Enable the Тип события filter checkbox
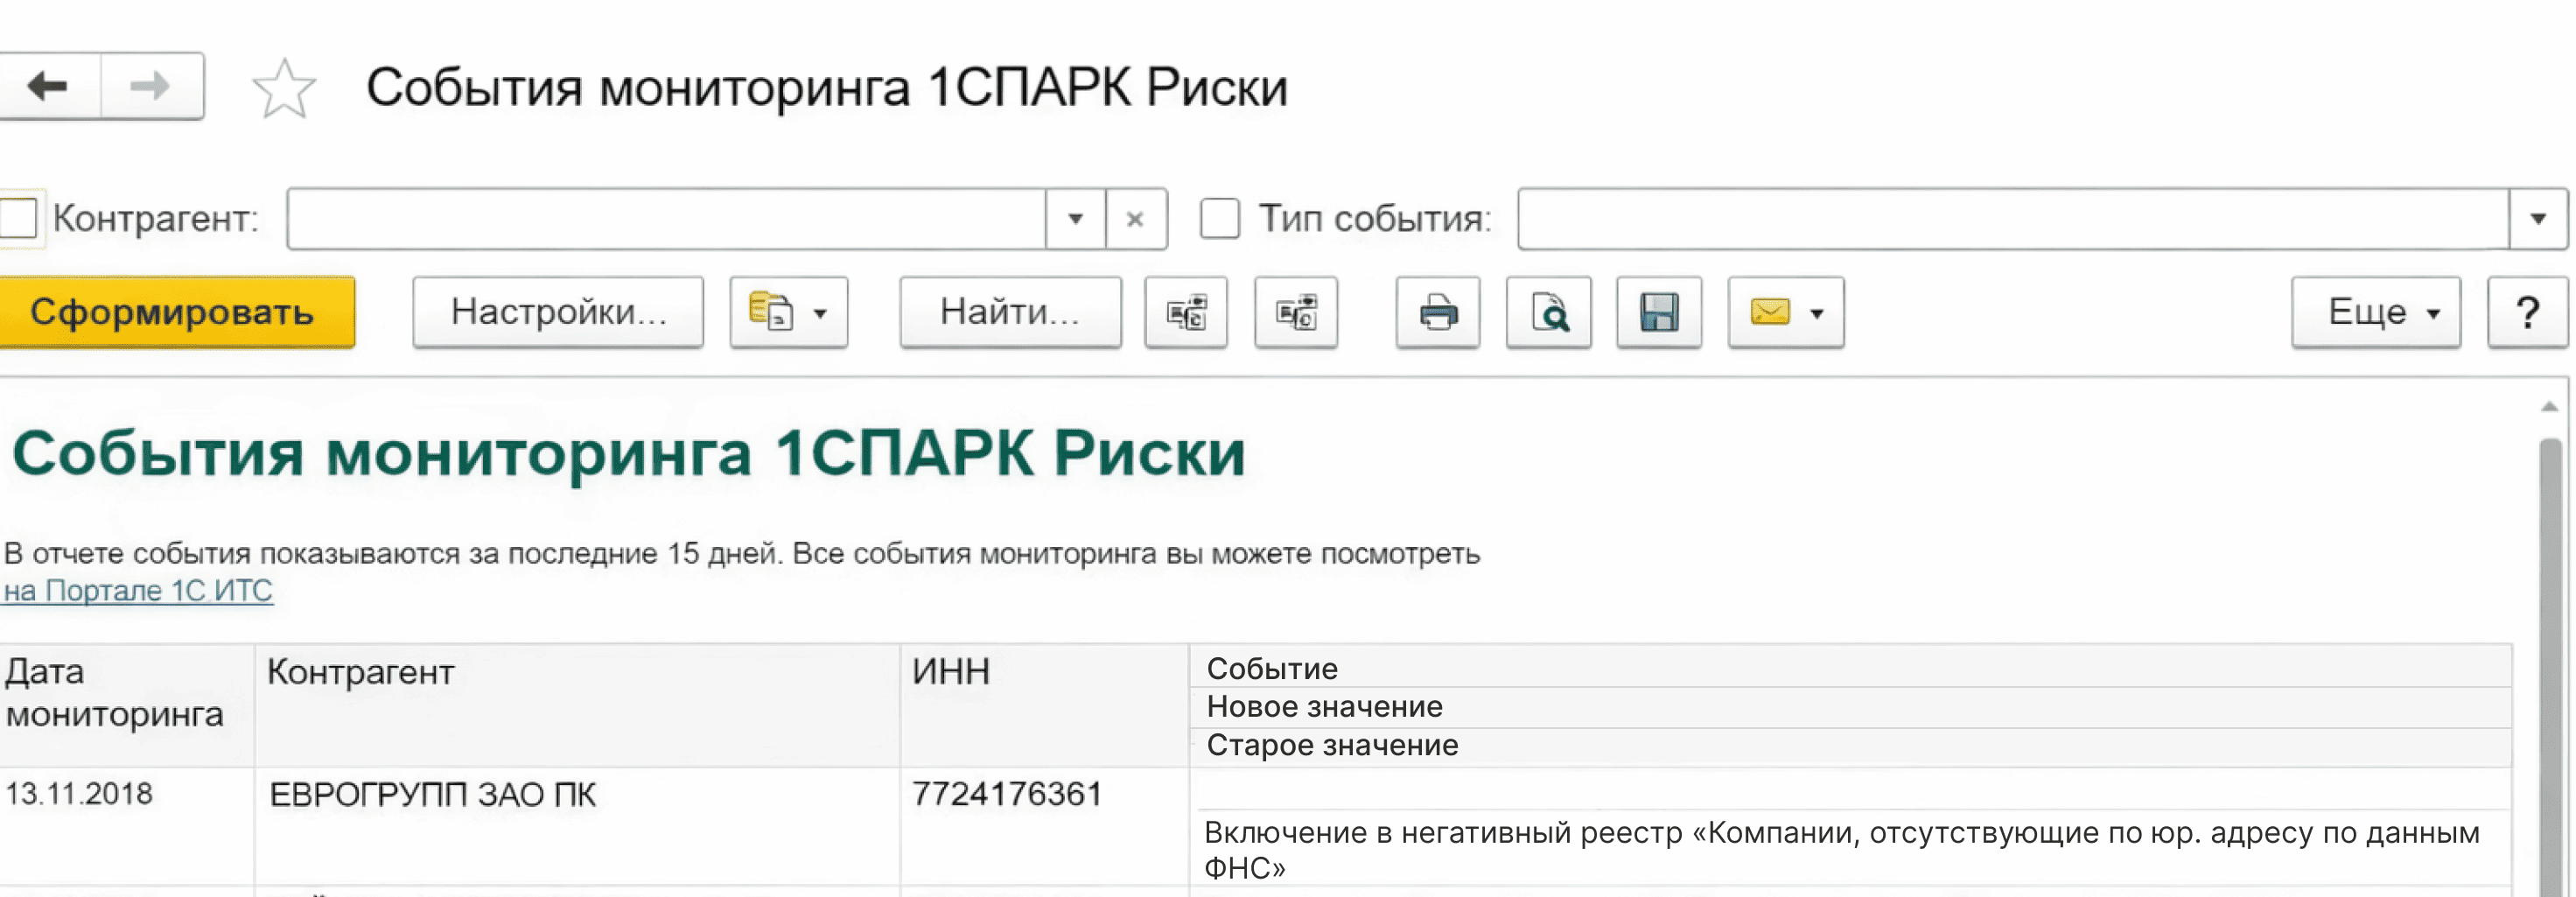The width and height of the screenshot is (2576, 897). (x=1220, y=218)
